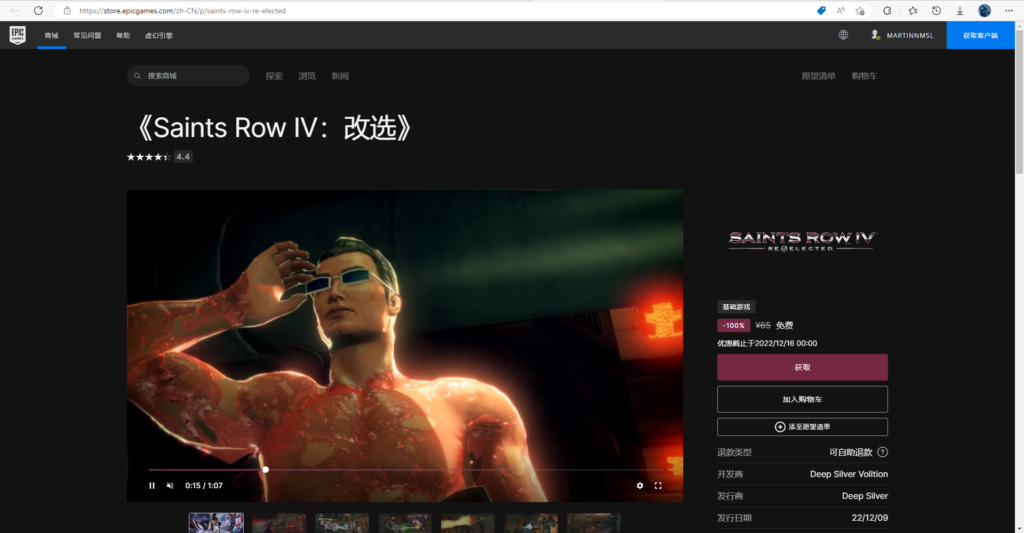Click the Saints Row IV Re-Elected logo

[802, 240]
